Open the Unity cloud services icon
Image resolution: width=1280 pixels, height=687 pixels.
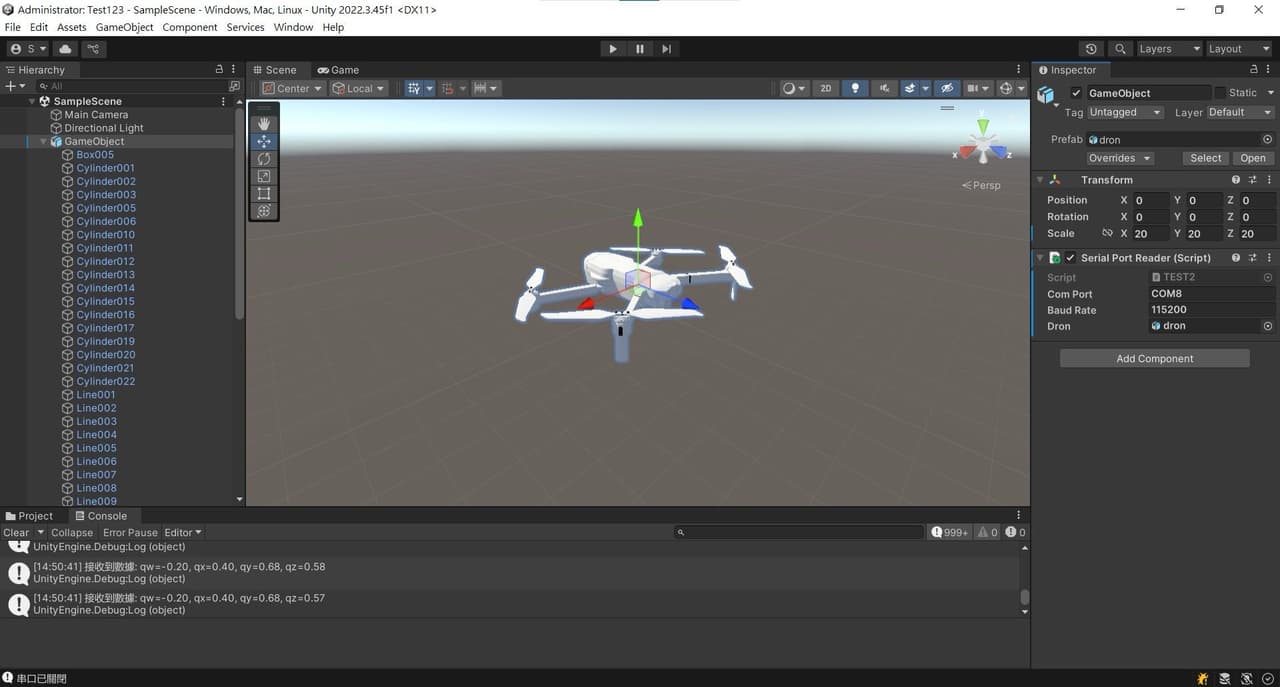tap(65, 49)
